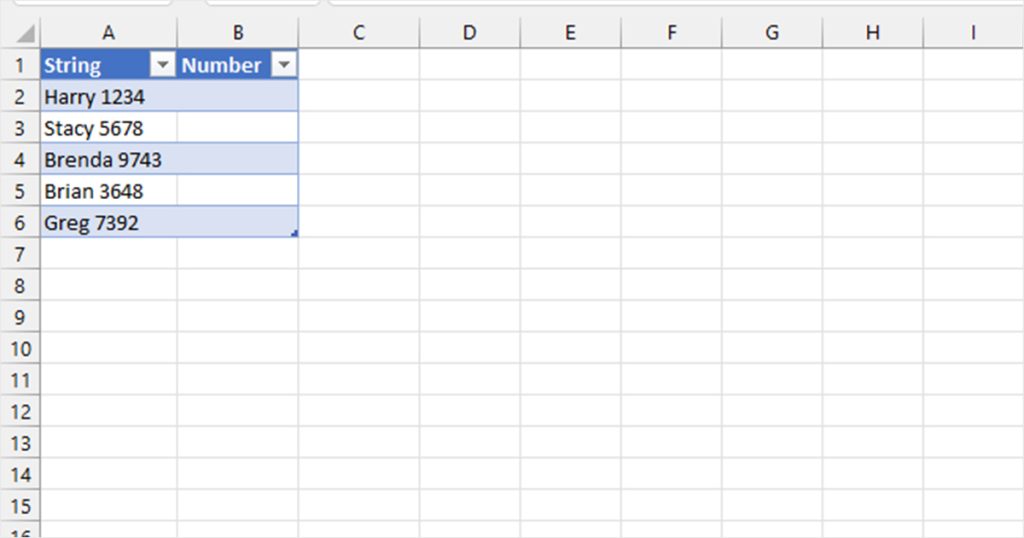Viewport: 1024px width, 538px height.
Task: Select cell containing Brian 3648
Action: tap(108, 191)
